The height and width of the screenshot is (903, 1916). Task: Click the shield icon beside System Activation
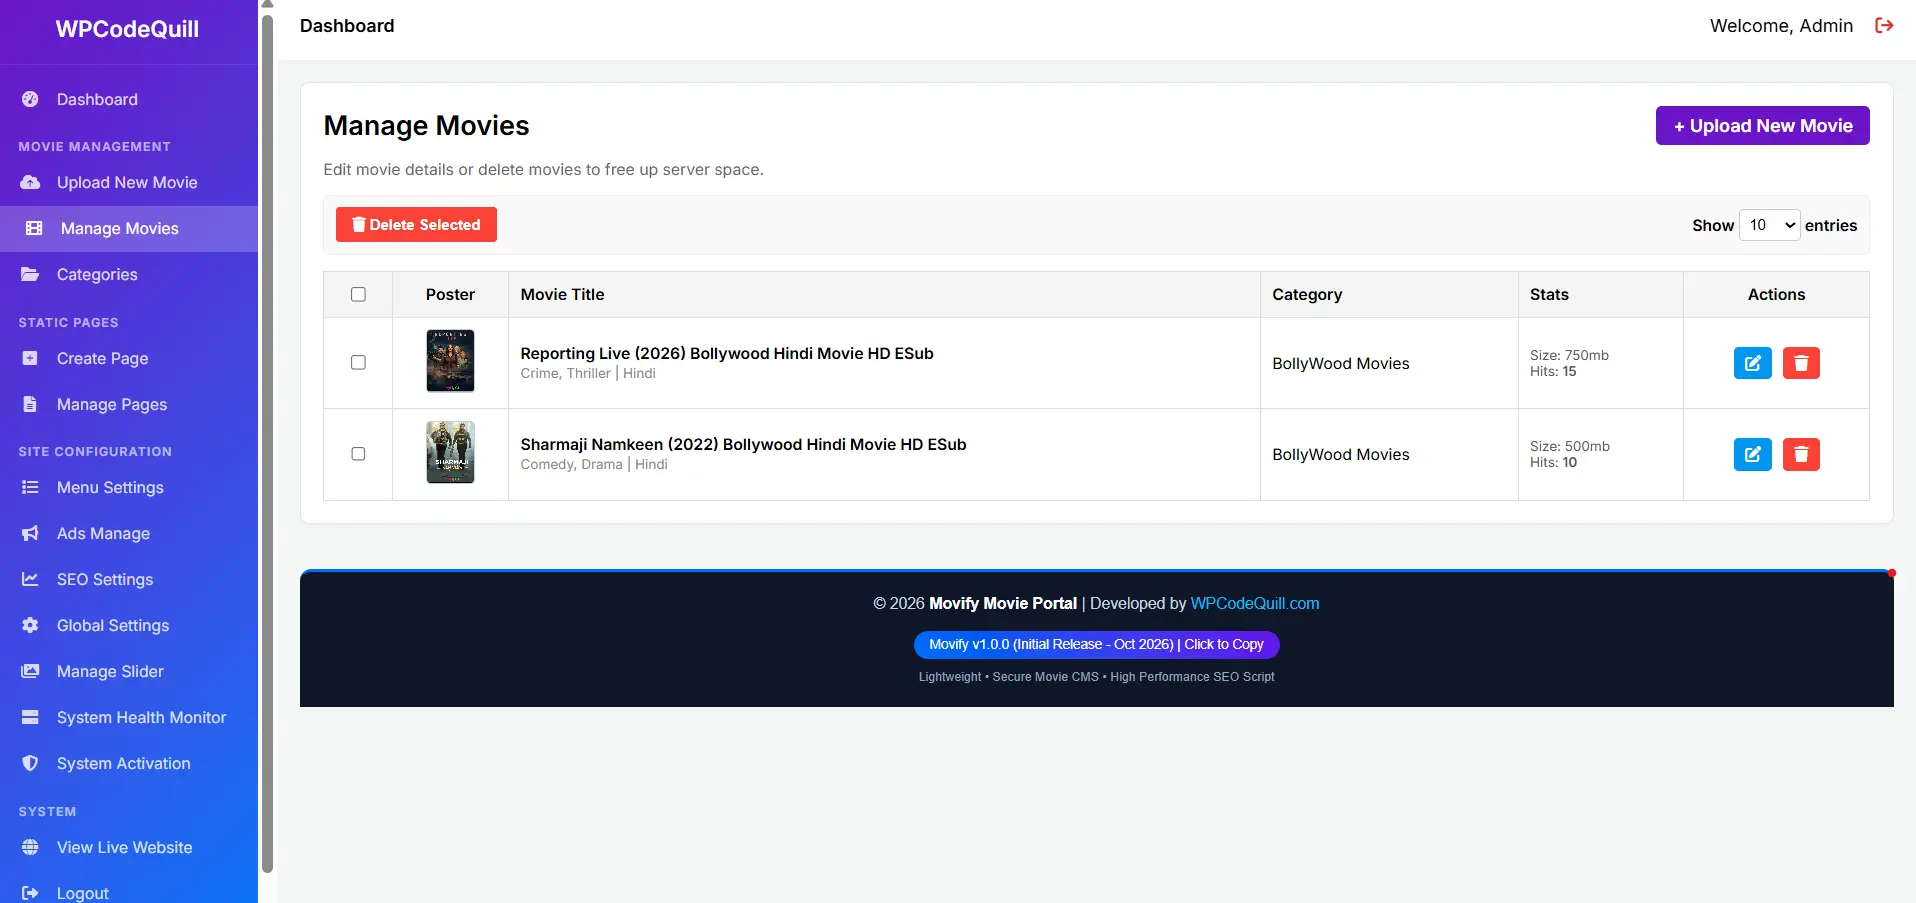point(30,763)
